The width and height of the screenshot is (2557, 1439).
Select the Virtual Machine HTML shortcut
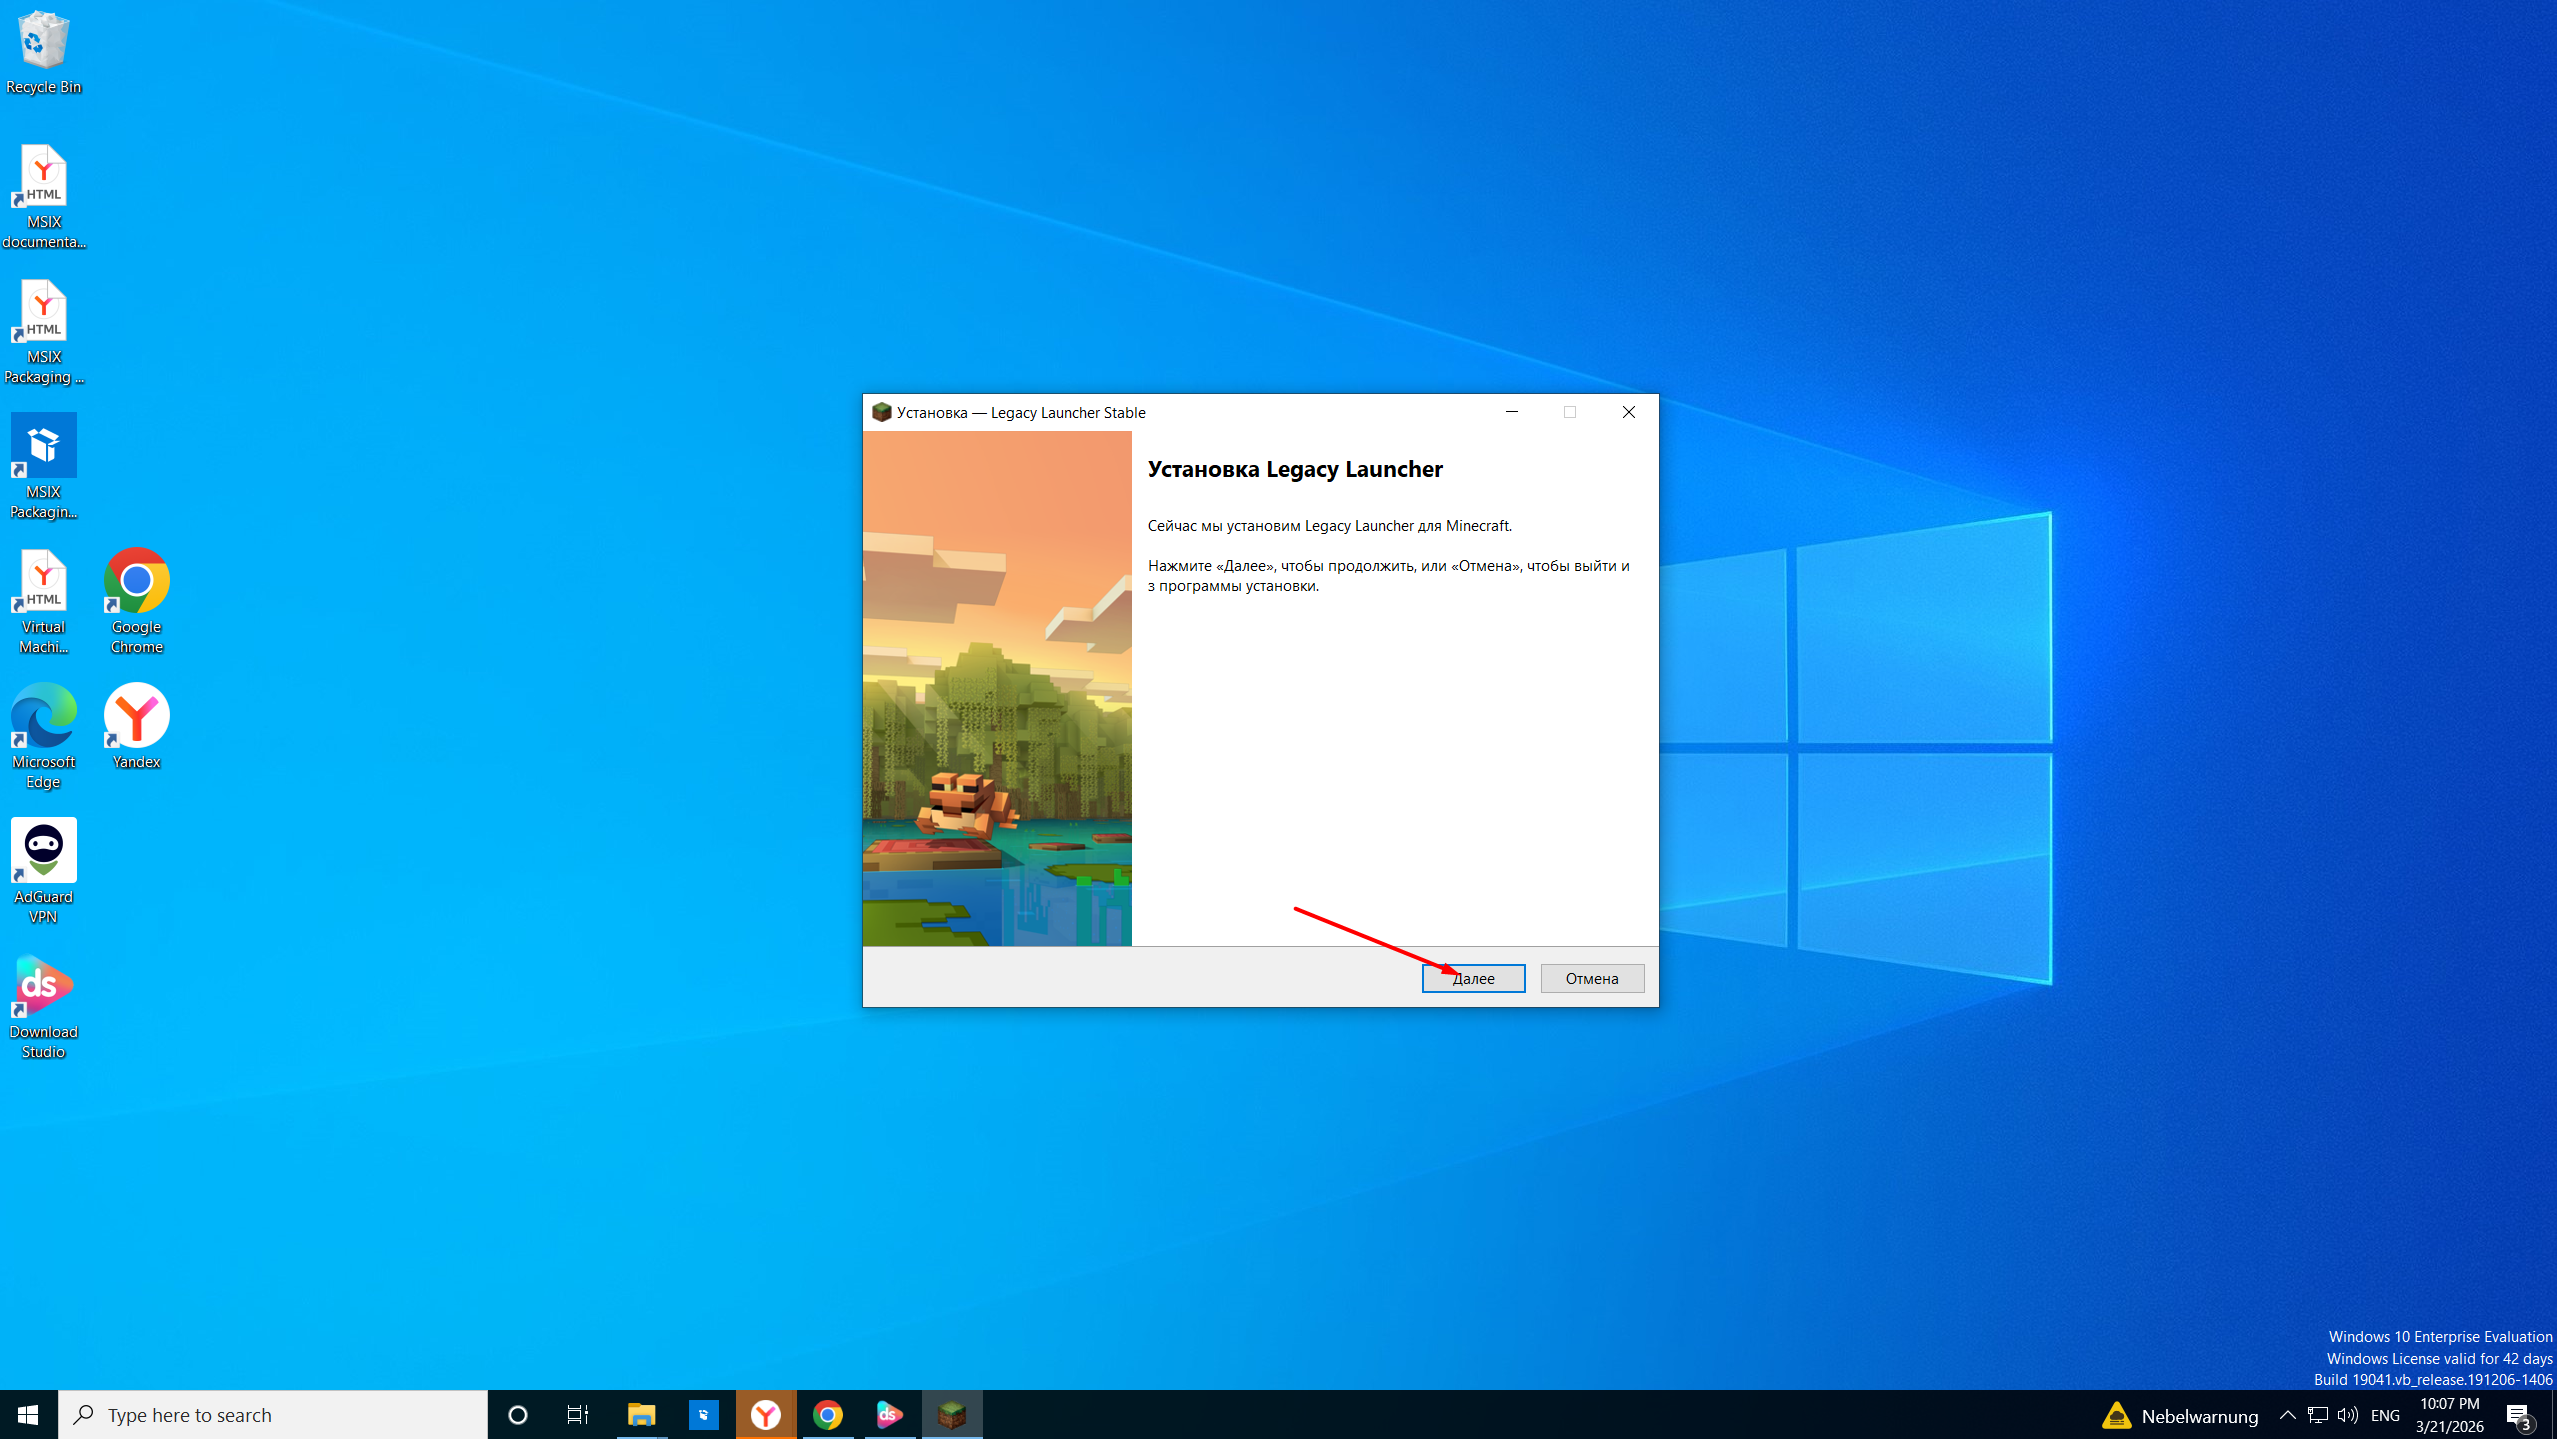pyautogui.click(x=44, y=601)
